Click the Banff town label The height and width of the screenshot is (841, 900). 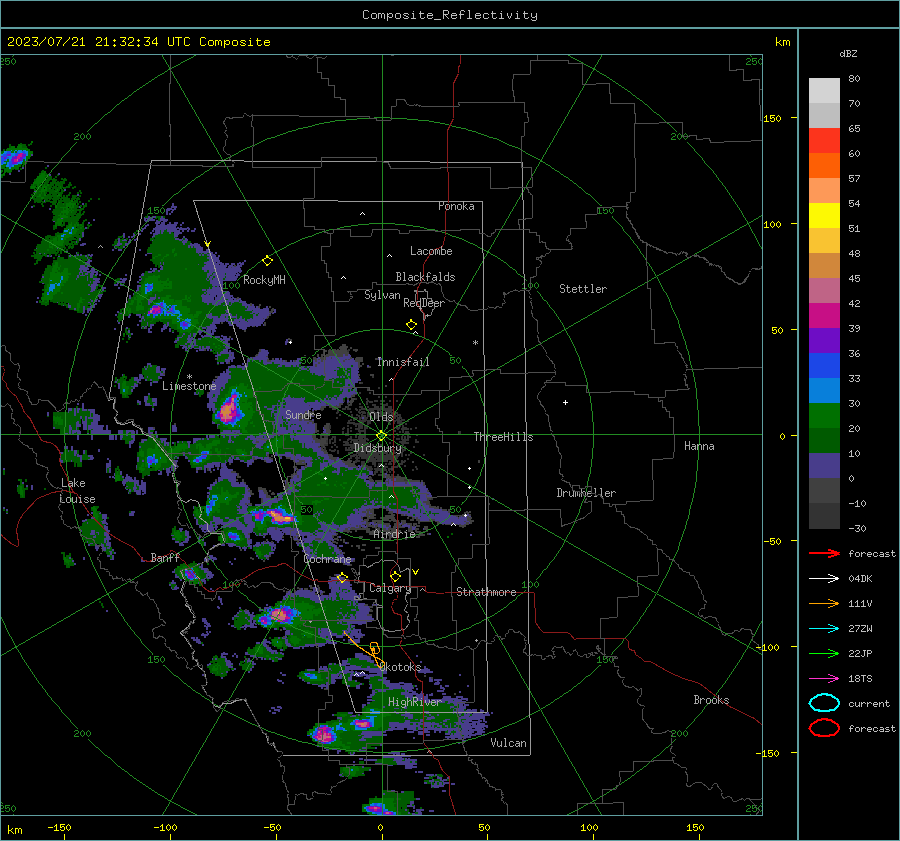pos(165,557)
